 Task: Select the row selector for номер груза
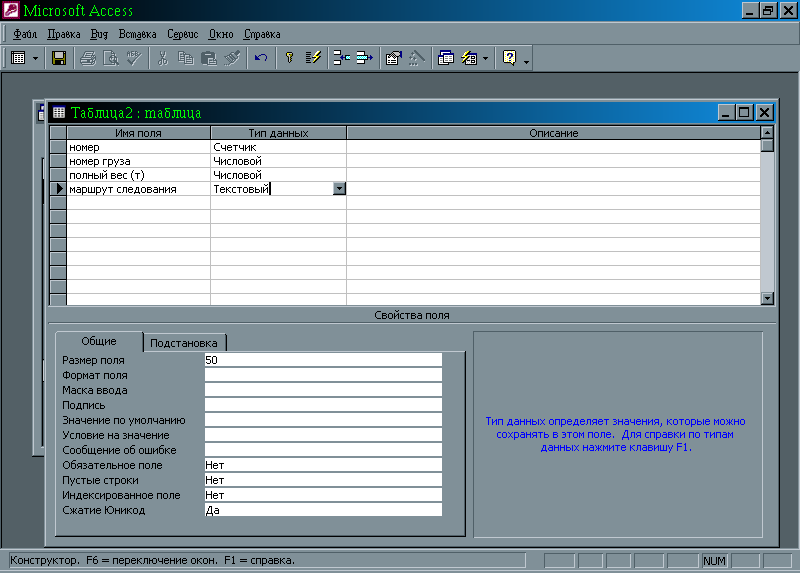coord(58,160)
